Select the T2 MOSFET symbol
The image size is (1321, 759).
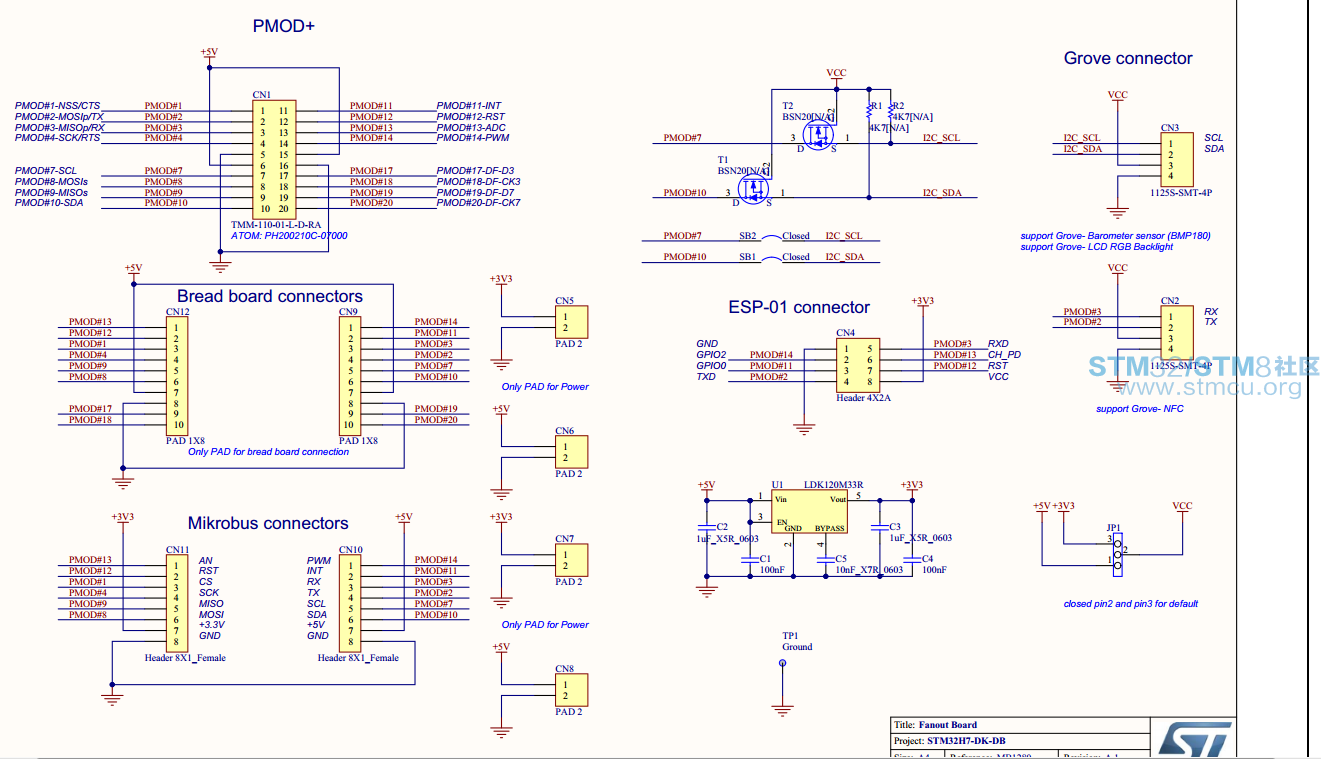[818, 134]
